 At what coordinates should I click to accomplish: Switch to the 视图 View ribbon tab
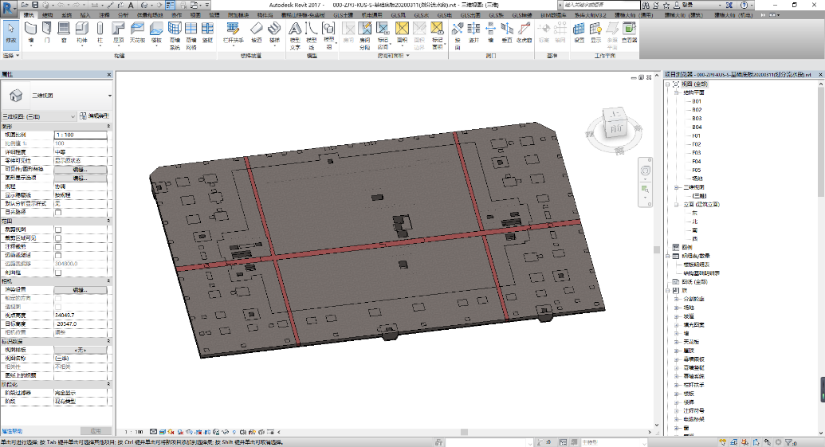tap(196, 15)
